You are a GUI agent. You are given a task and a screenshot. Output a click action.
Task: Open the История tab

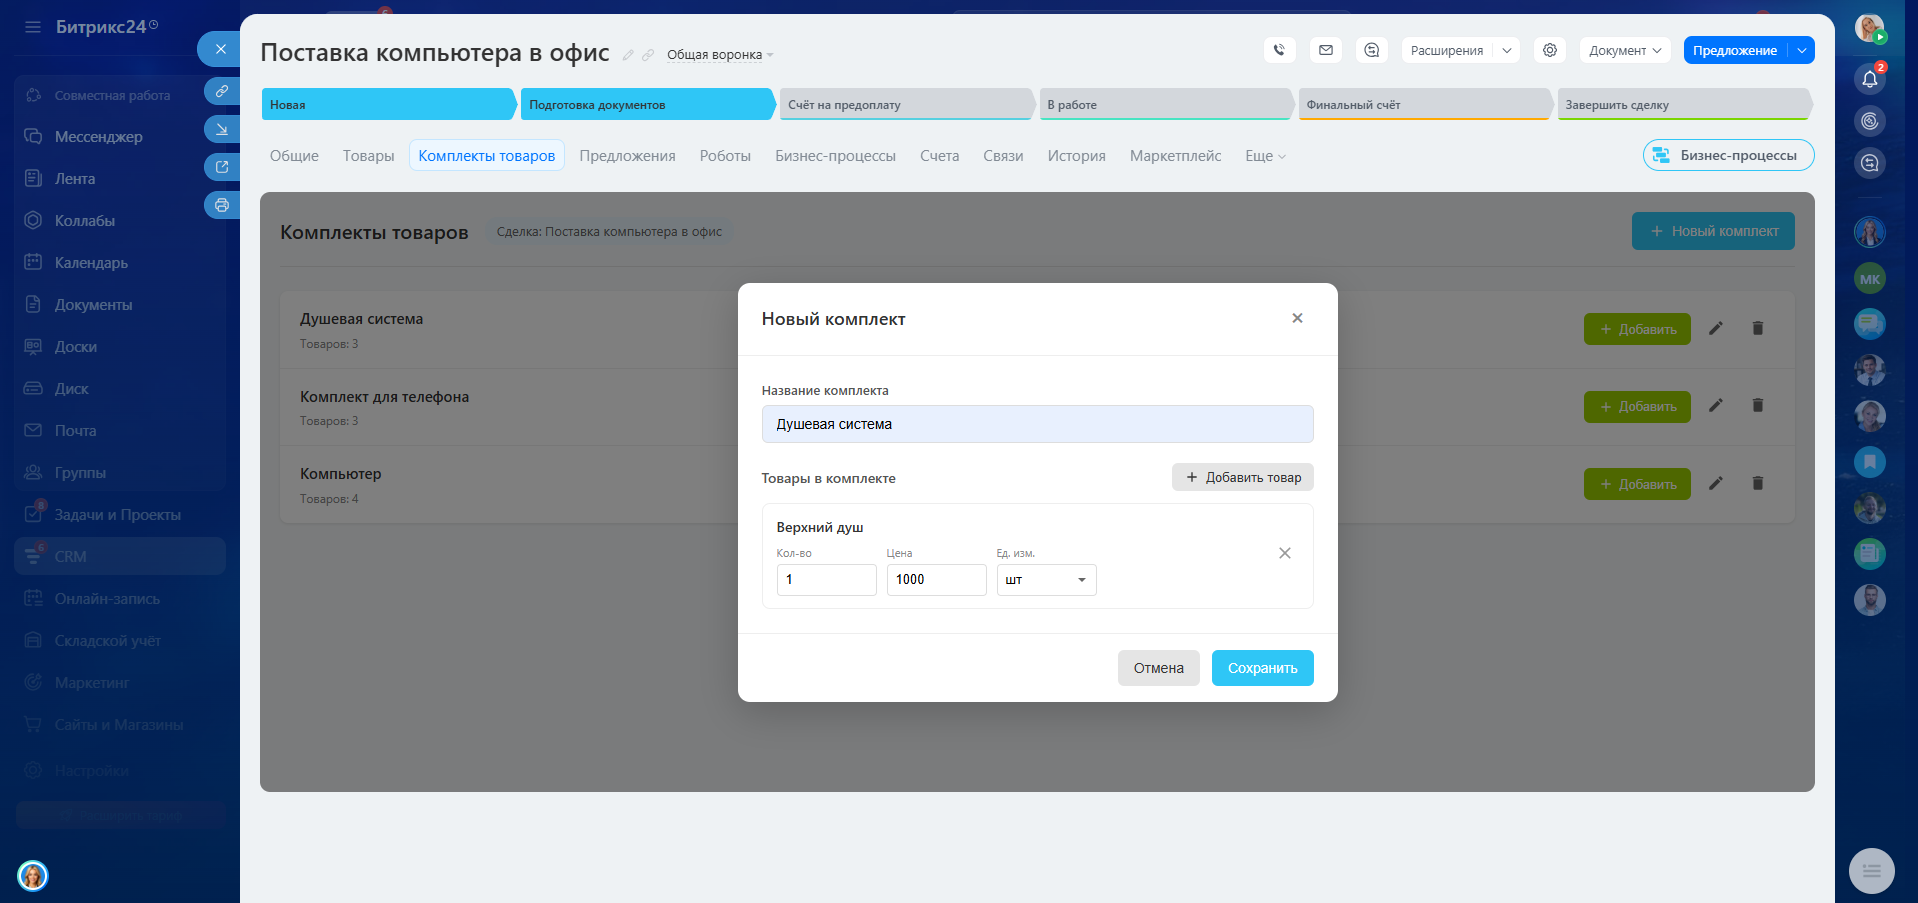coord(1076,156)
